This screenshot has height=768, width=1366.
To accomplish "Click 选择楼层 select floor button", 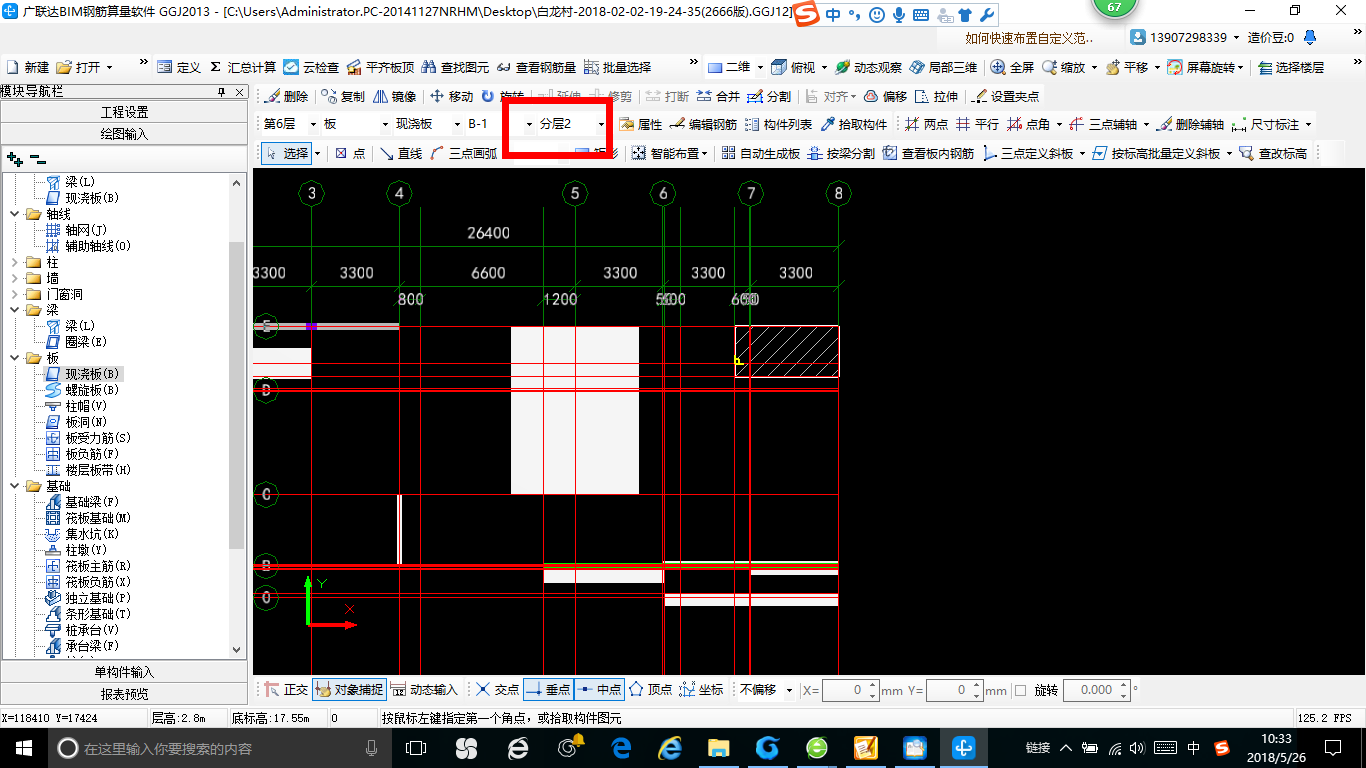I will pyautogui.click(x=1291, y=67).
